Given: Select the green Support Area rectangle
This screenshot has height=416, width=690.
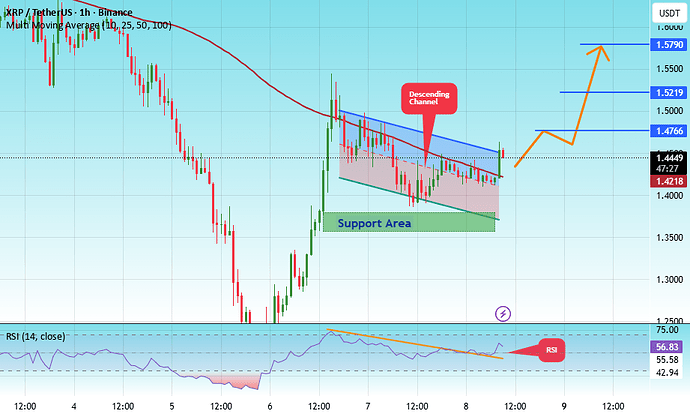Looking at the screenshot, I should coord(409,222).
